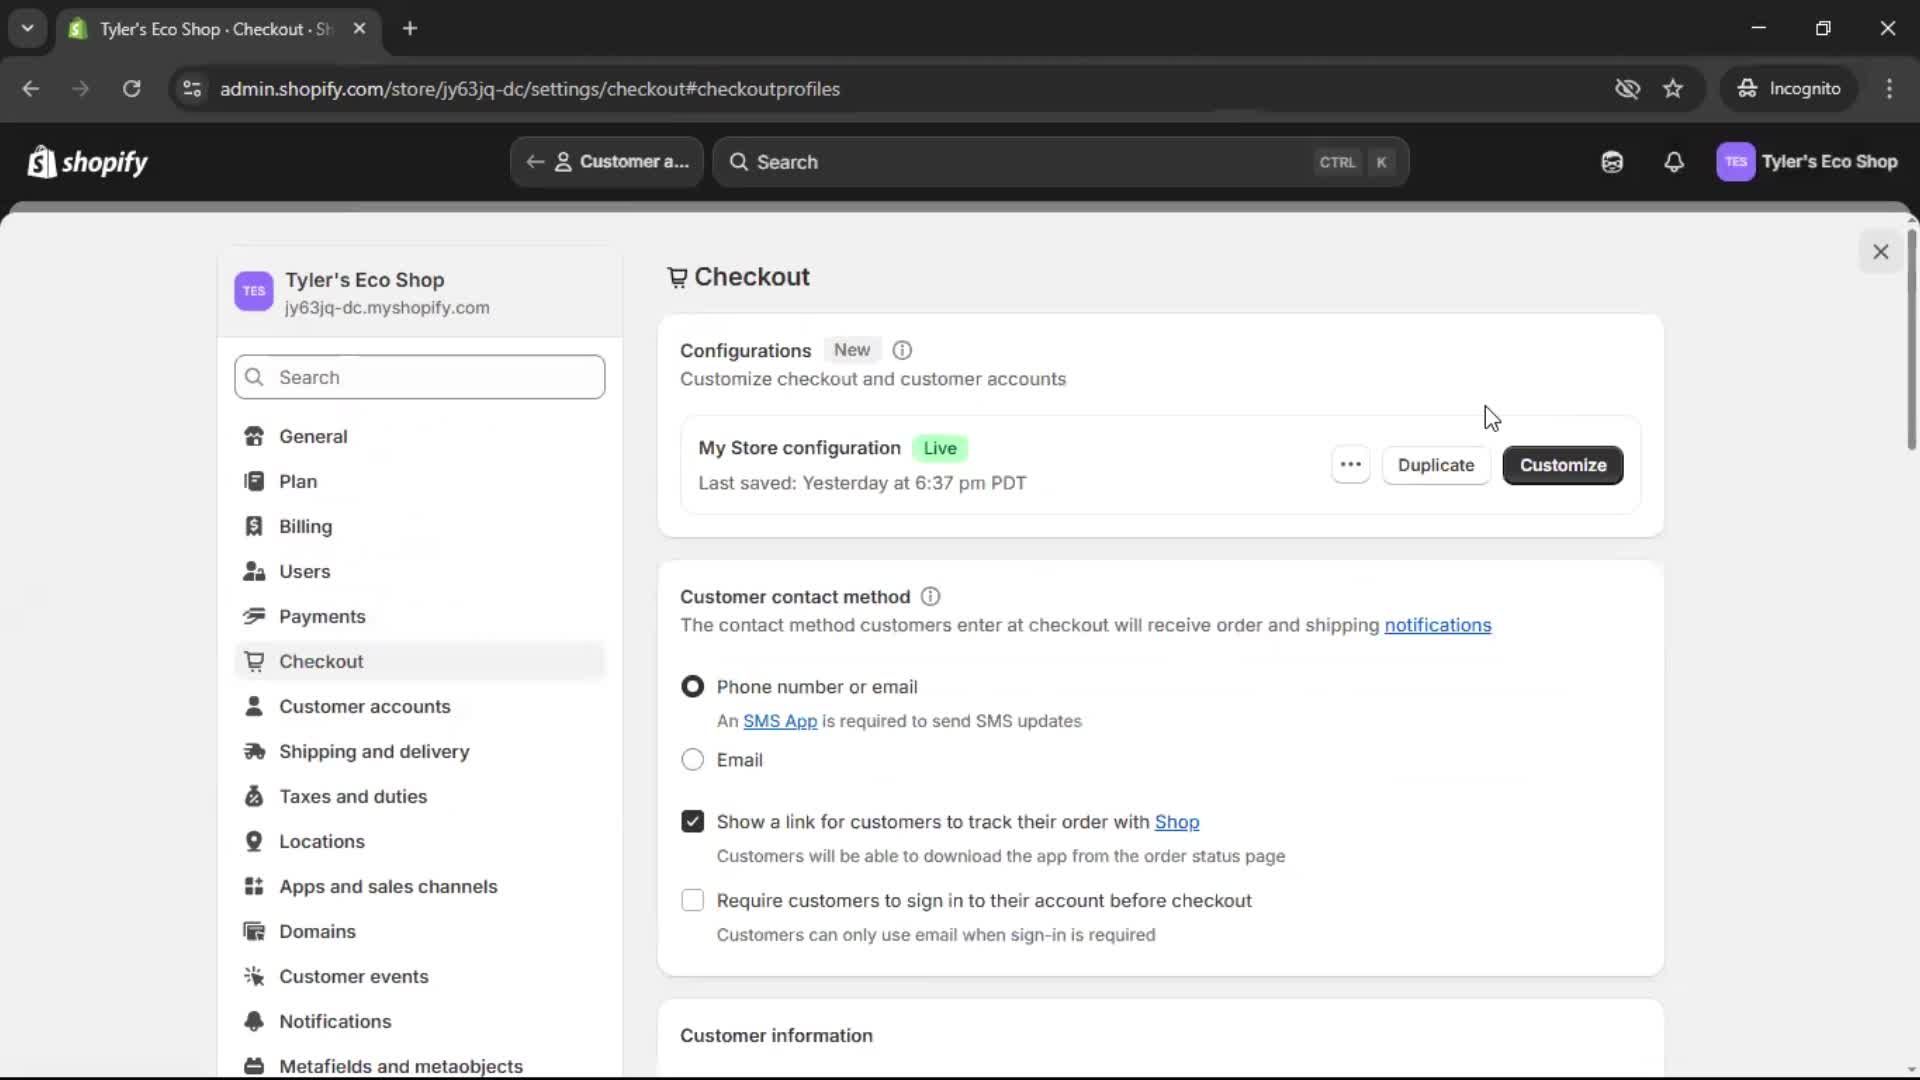The image size is (1920, 1080).
Task: Select the Email contact method
Action: 693,760
